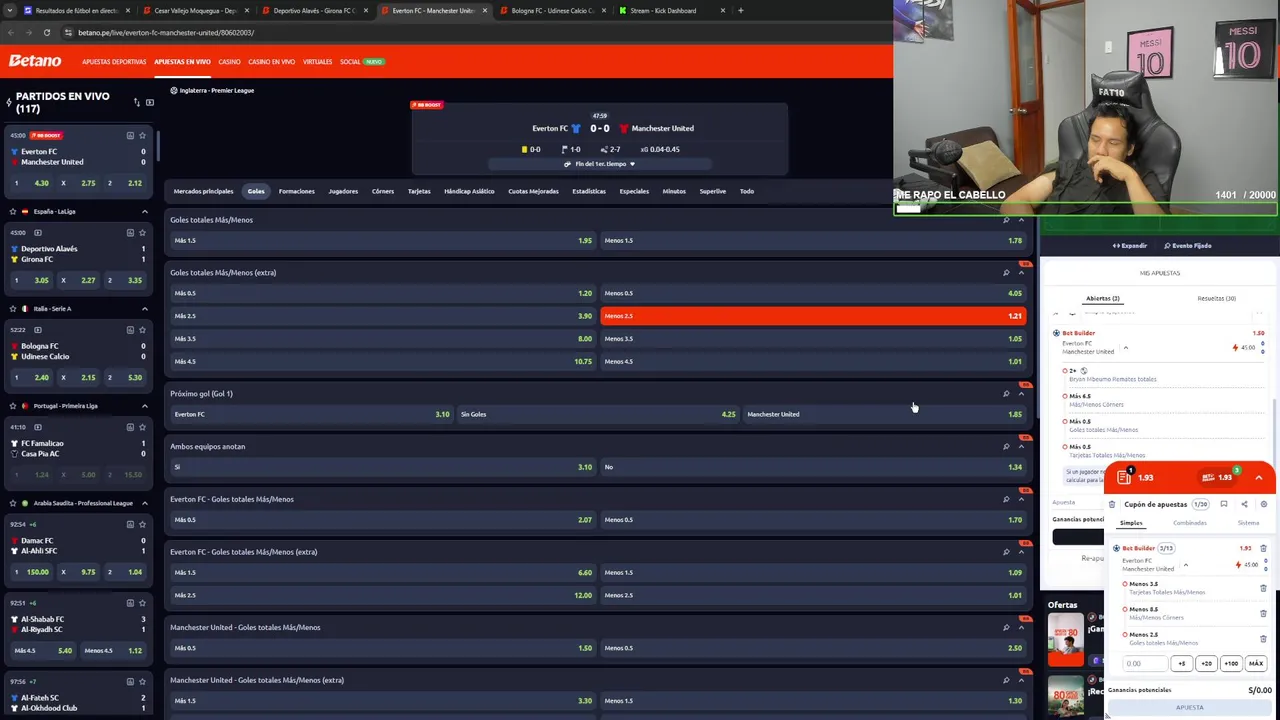This screenshot has width=1280, height=720.
Task: Favorite the Italia - Serie A league star
Action: pos(12,308)
